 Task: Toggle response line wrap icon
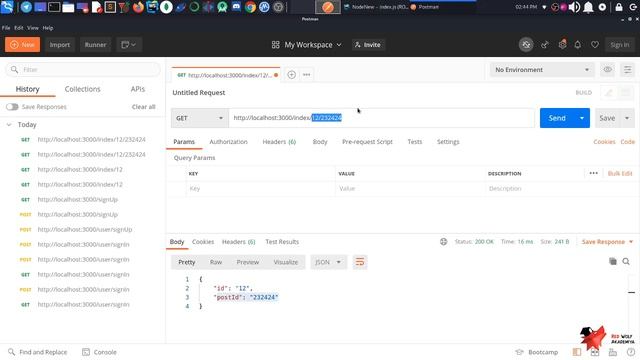[x=360, y=262]
